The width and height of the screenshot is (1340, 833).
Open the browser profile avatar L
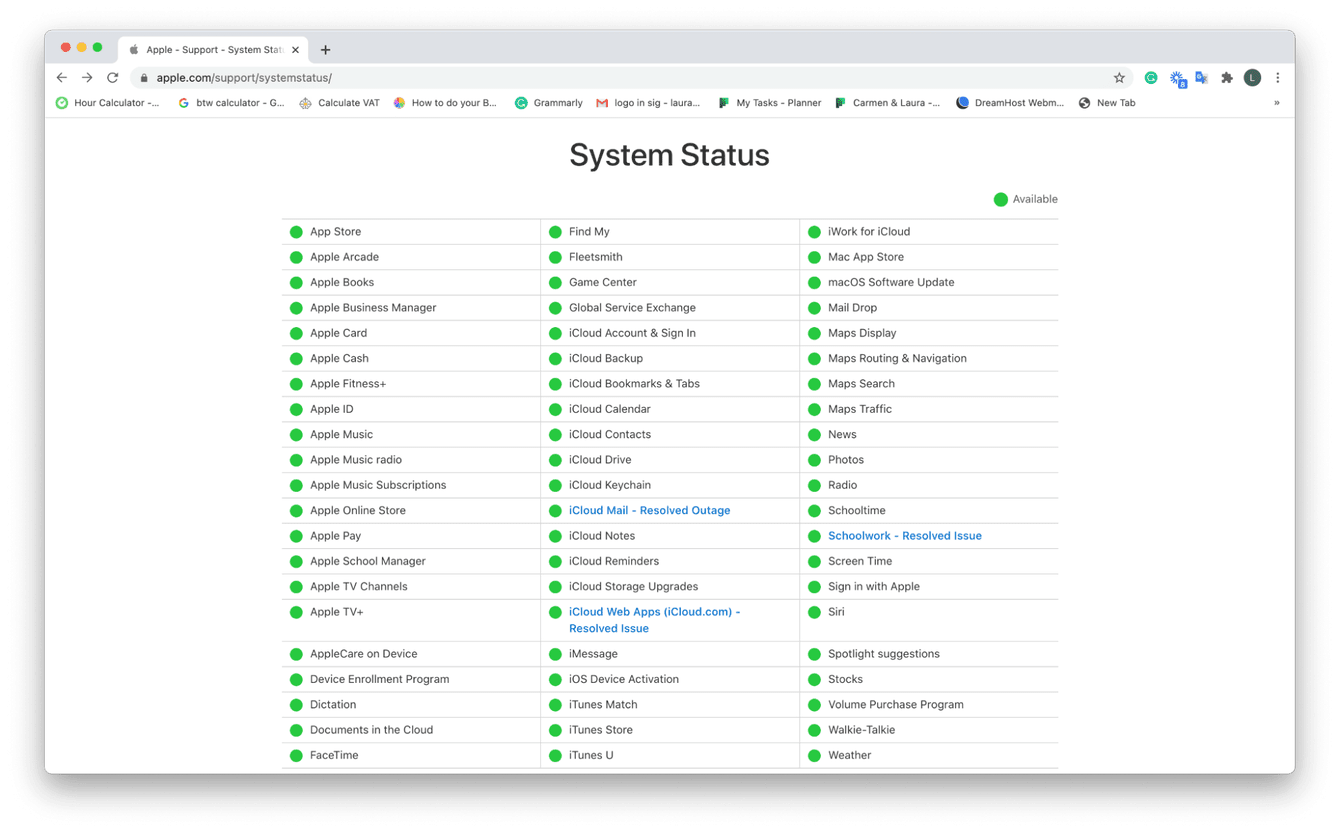click(x=1252, y=77)
